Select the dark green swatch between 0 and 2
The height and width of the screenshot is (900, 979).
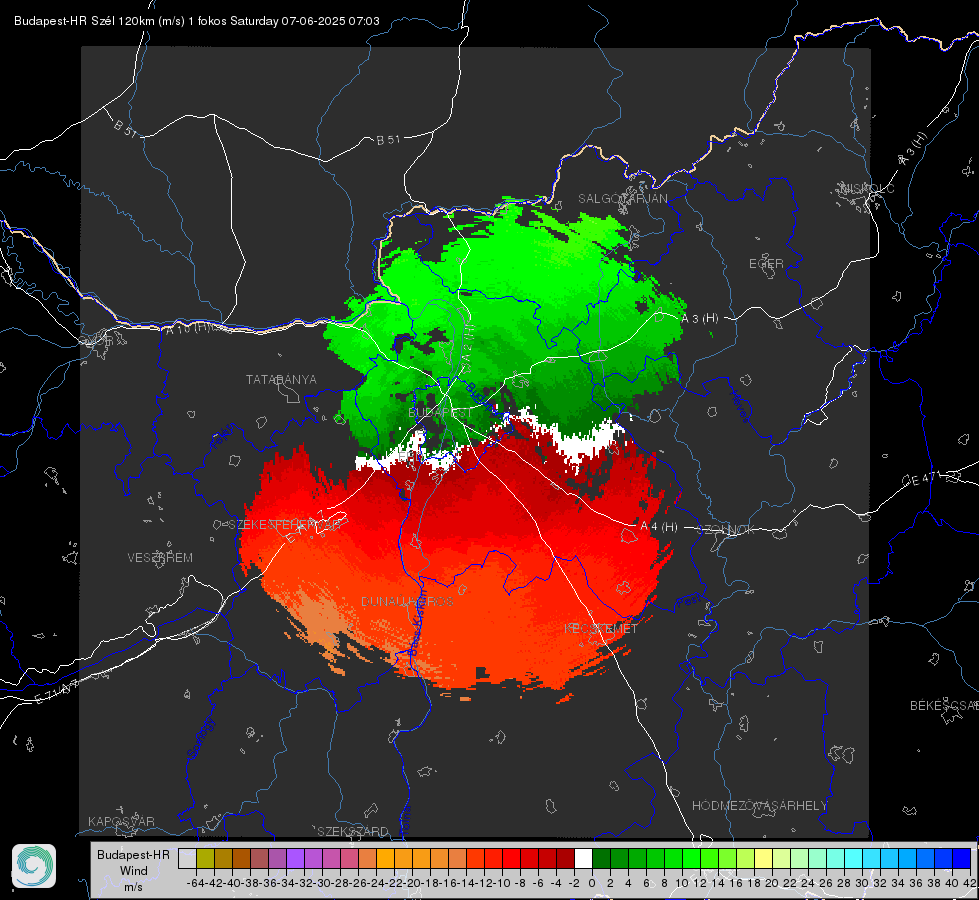(x=601, y=858)
